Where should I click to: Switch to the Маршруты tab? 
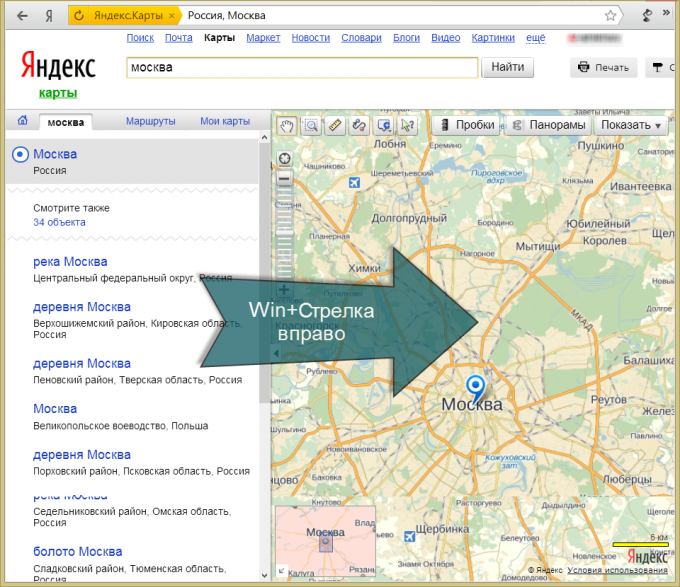(150, 121)
